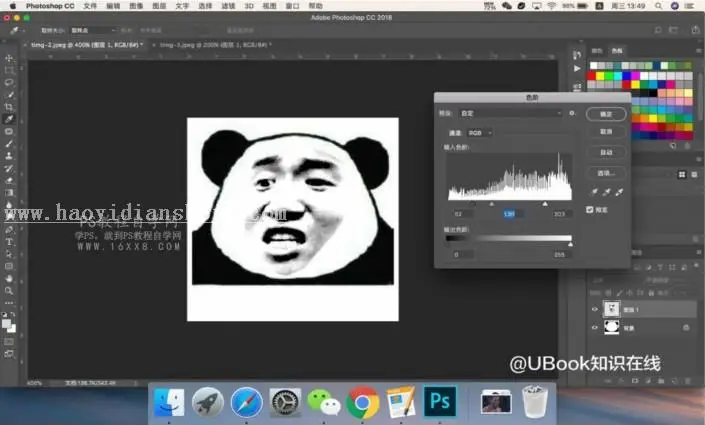The image size is (705, 425).
Task: Click the foreground color swatch
Action: [6, 323]
